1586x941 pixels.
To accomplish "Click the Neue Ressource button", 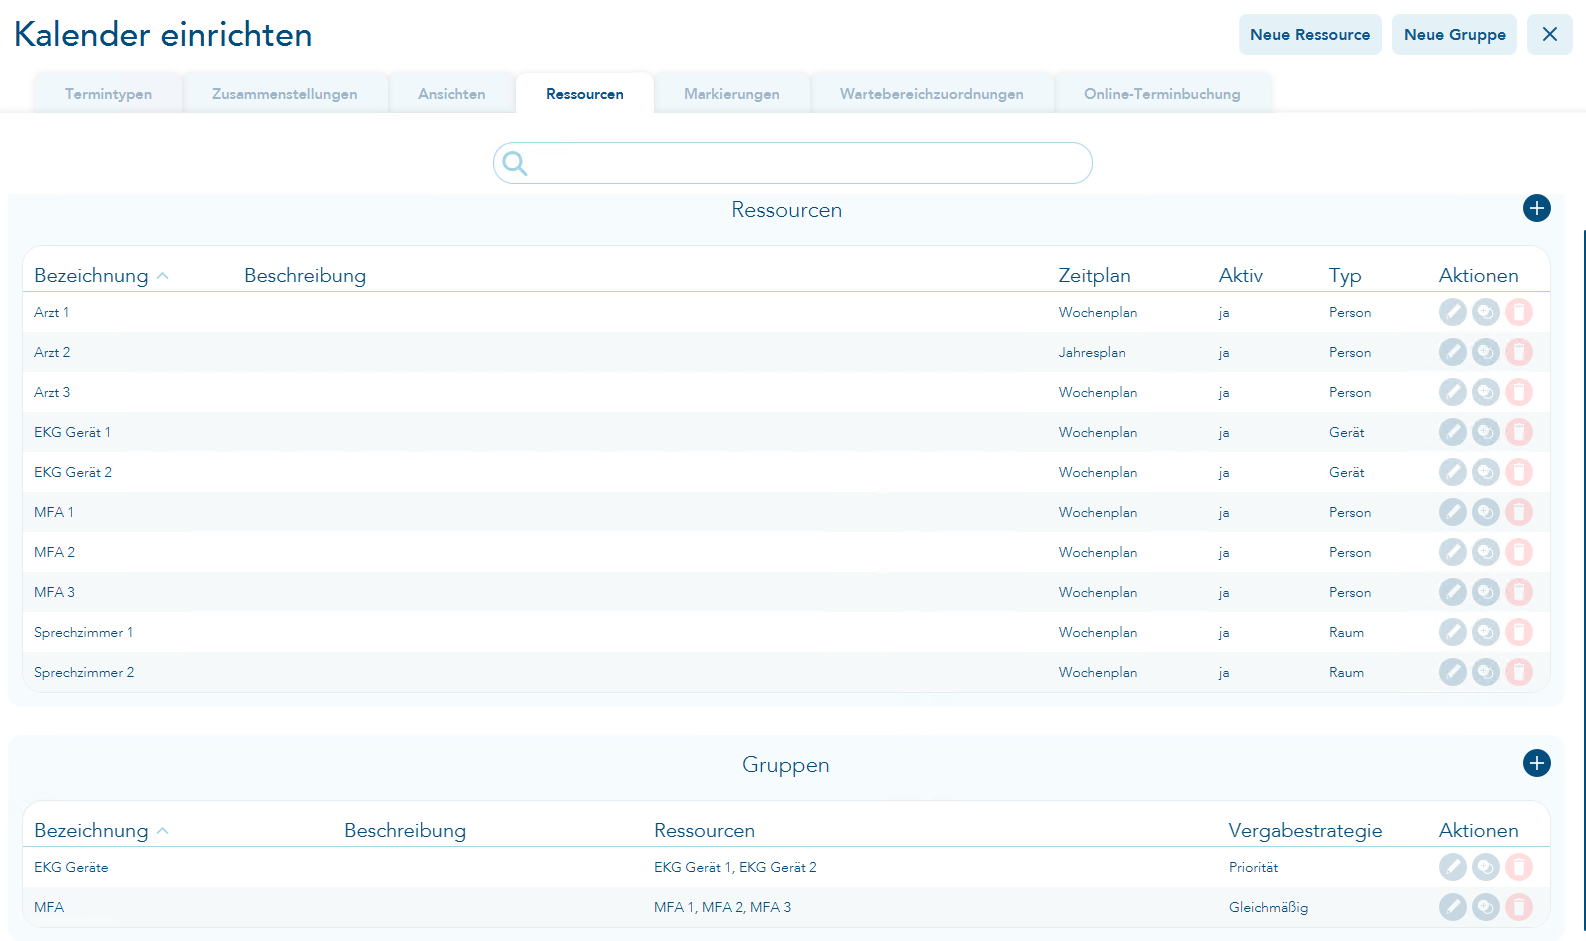I will pyautogui.click(x=1310, y=34).
